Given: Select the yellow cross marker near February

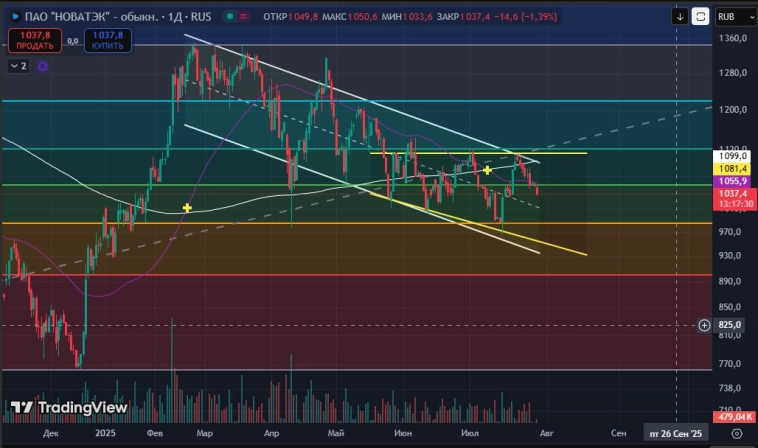Looking at the screenshot, I should tap(187, 208).
